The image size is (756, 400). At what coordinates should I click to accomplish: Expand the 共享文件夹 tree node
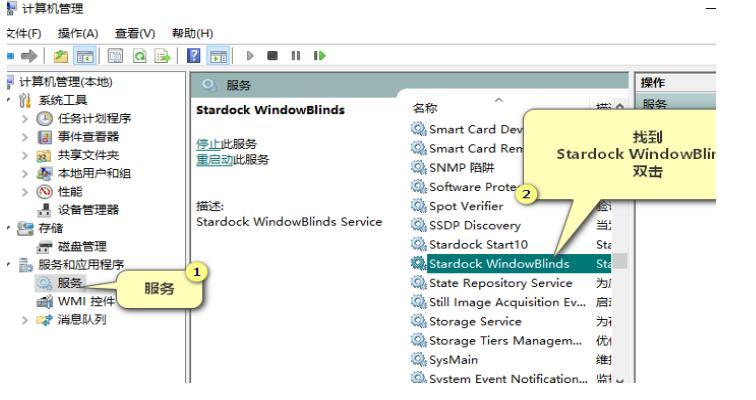tap(25, 155)
